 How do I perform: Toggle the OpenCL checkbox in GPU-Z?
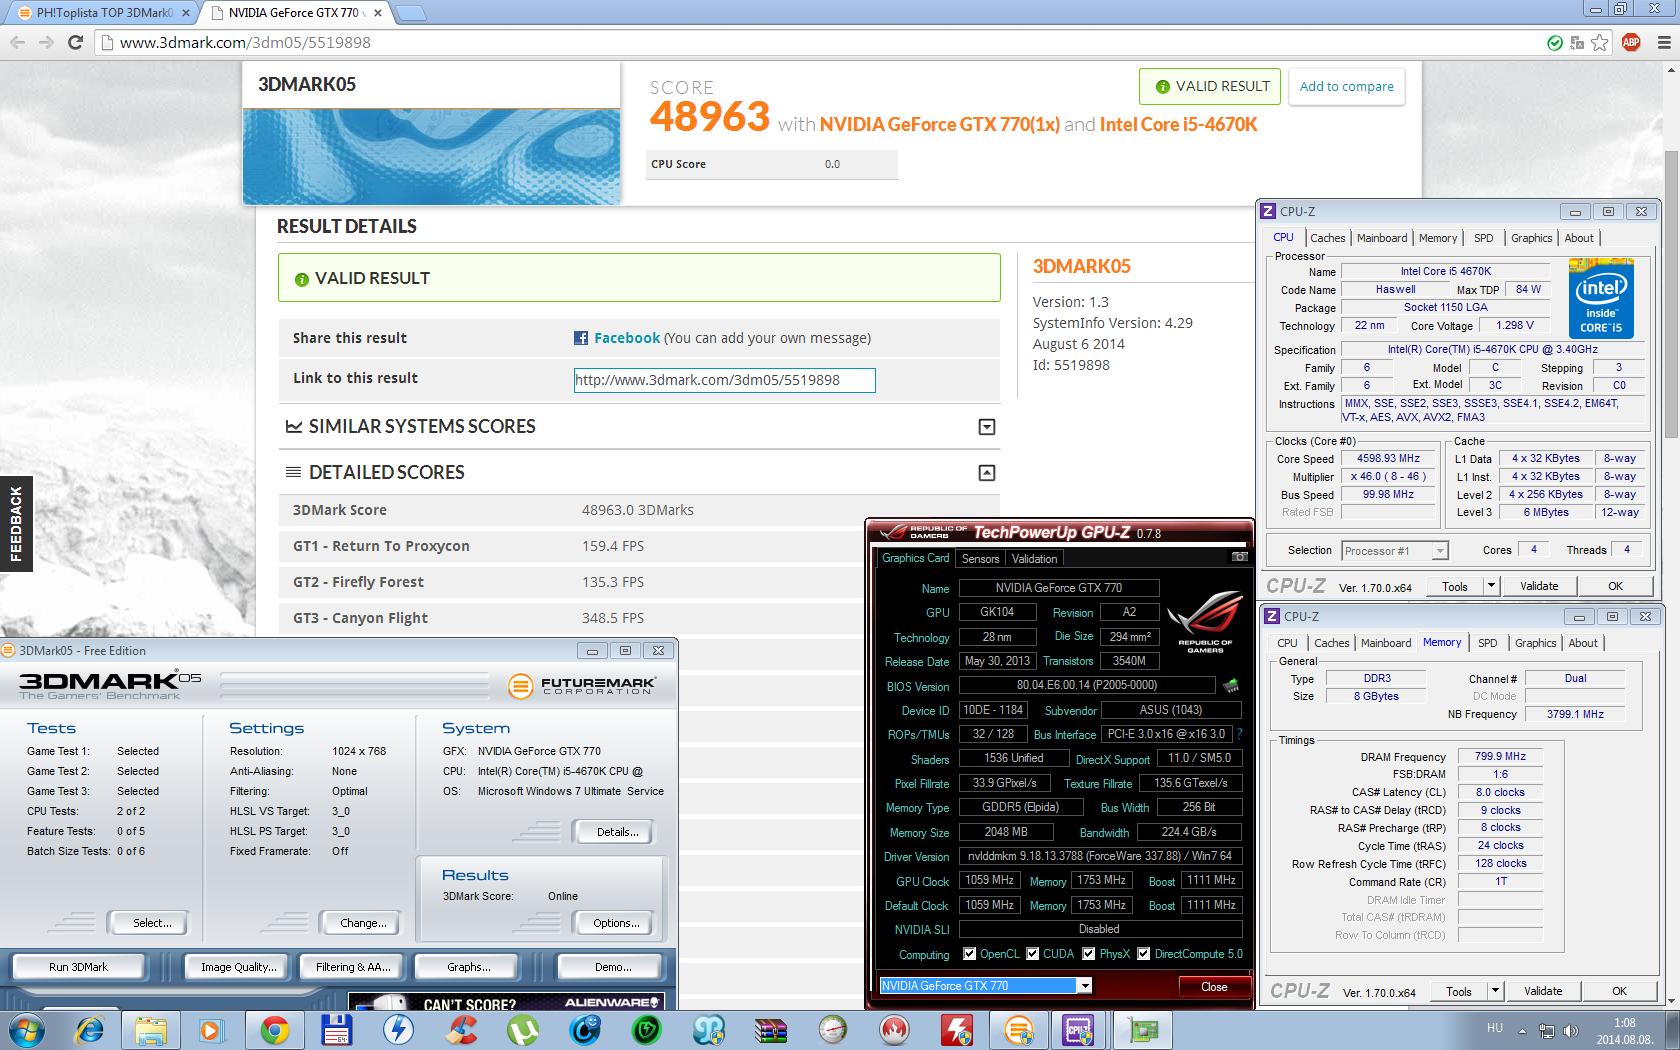point(969,954)
